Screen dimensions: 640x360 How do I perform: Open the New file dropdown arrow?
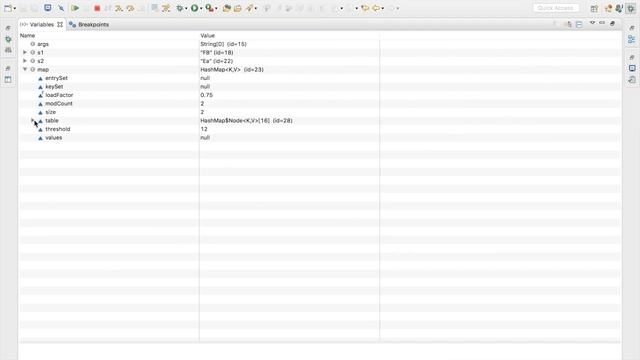pos(15,8)
